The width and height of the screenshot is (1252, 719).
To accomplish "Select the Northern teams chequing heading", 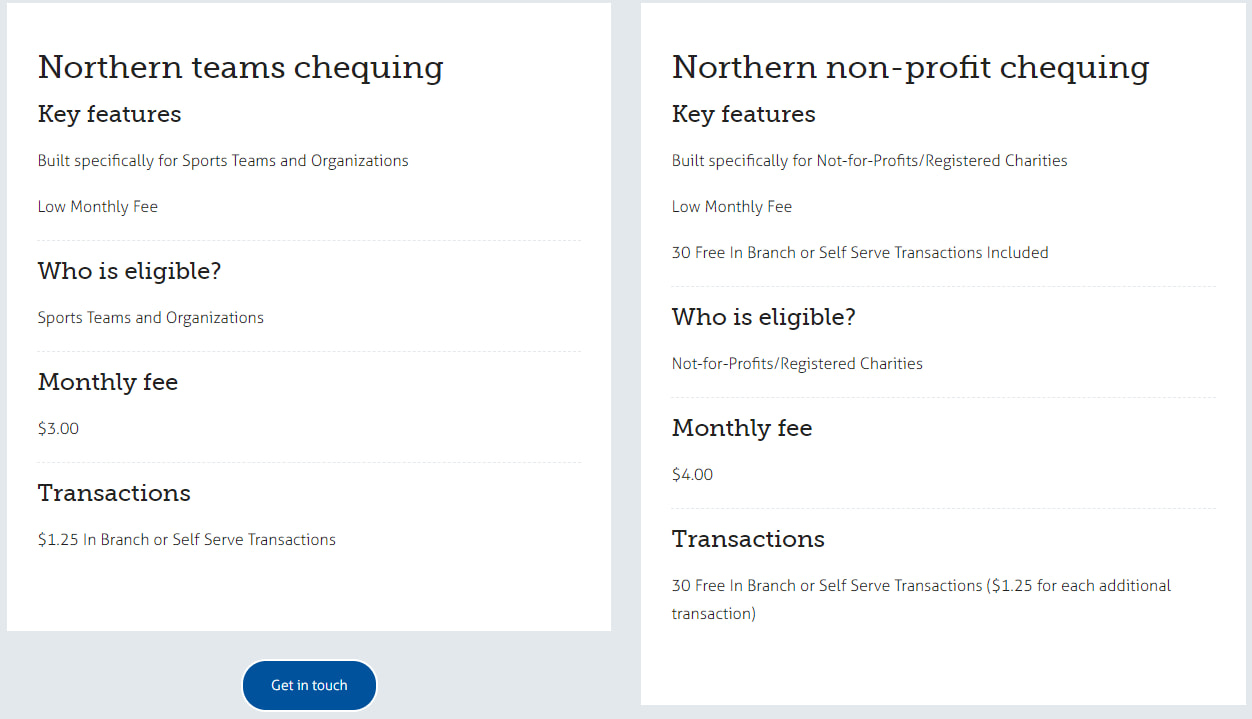I will (x=240, y=67).
